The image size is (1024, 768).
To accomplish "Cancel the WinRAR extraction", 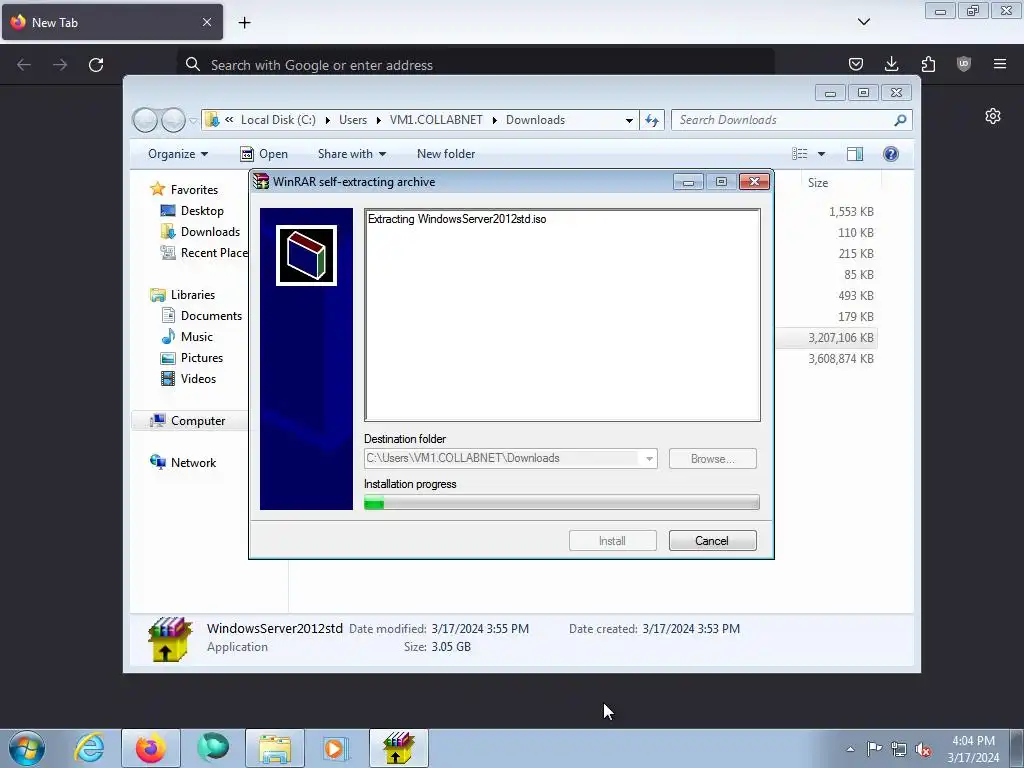I will (712, 541).
